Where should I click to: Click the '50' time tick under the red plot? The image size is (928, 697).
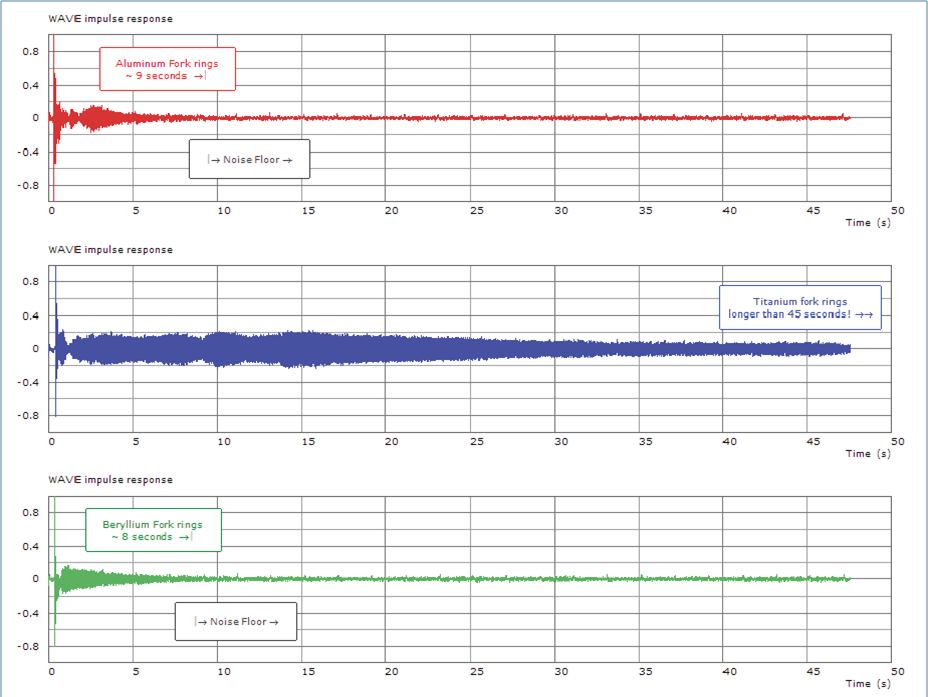coord(898,211)
